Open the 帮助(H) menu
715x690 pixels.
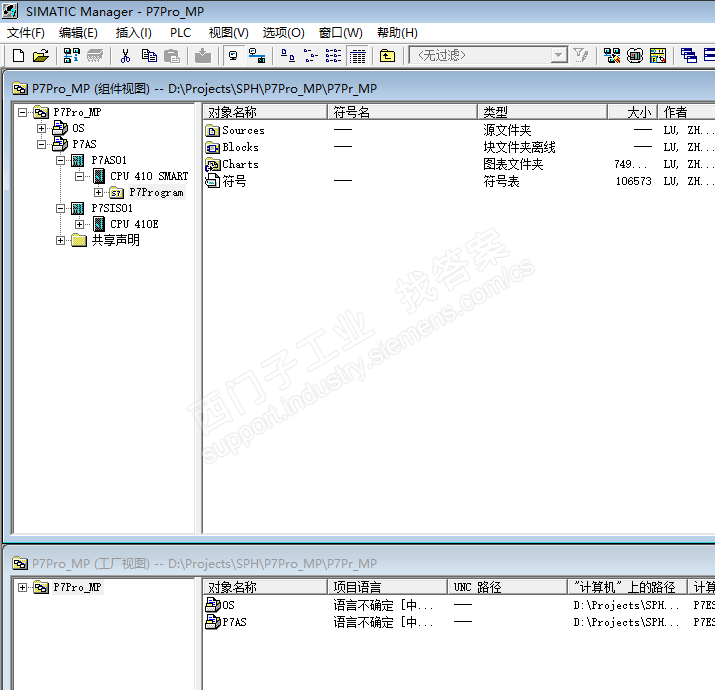(x=397, y=33)
